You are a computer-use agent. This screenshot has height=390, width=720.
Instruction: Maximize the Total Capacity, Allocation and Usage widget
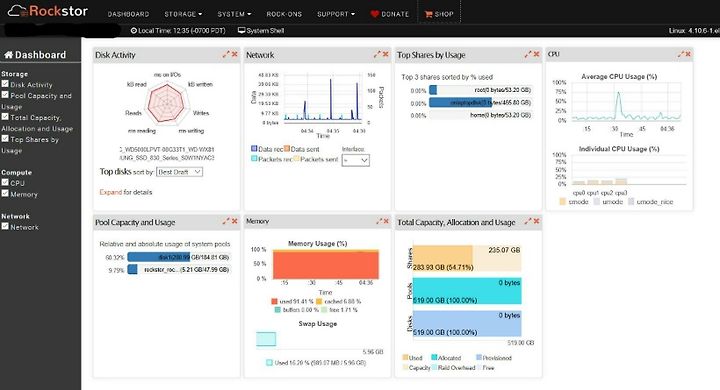[528, 221]
